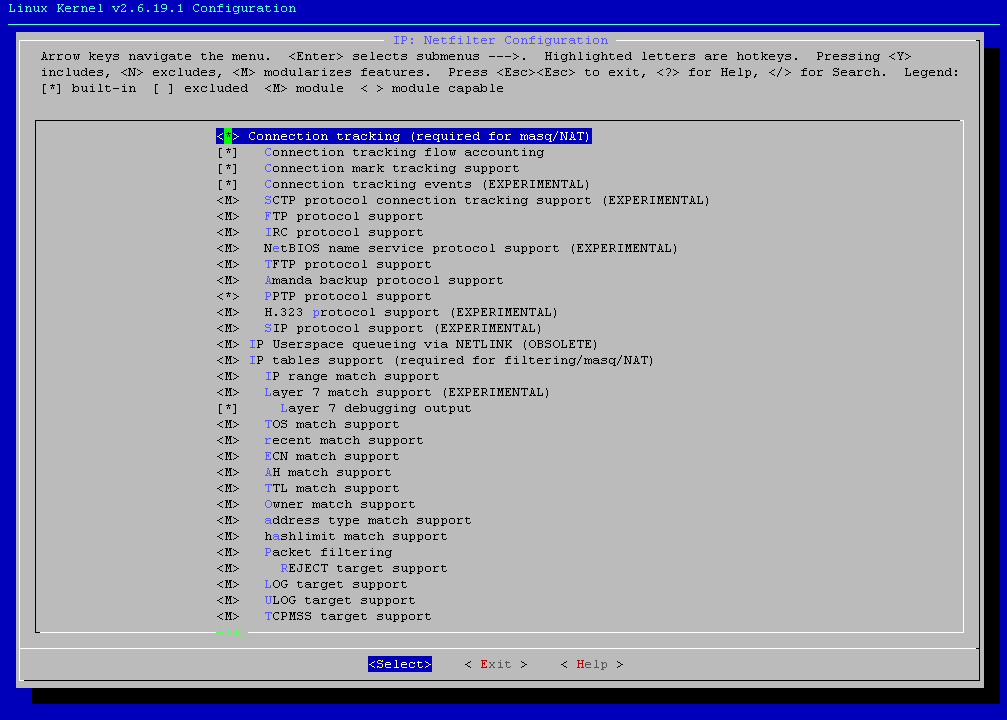The image size is (1007, 720).
Task: Select Amanda backup protocol support row
Action: point(360,281)
